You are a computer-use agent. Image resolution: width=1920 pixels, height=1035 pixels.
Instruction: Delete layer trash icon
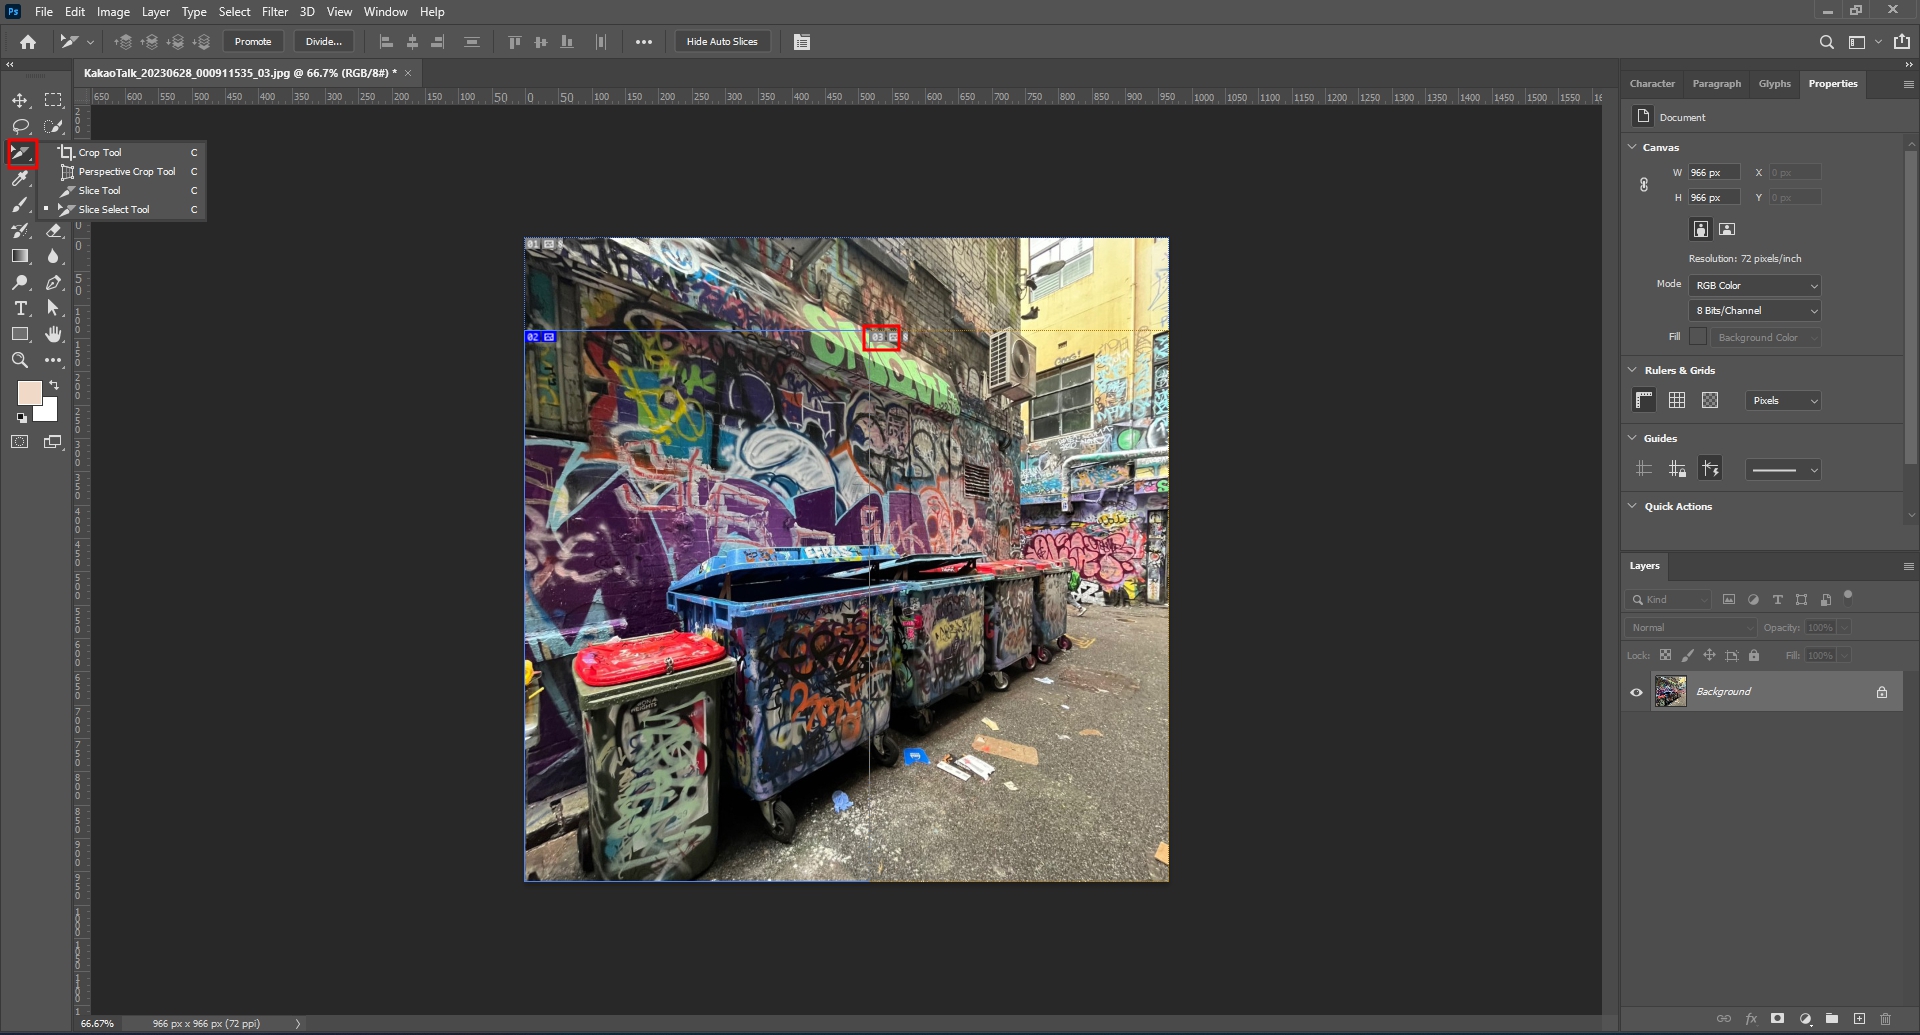[x=1886, y=1019]
